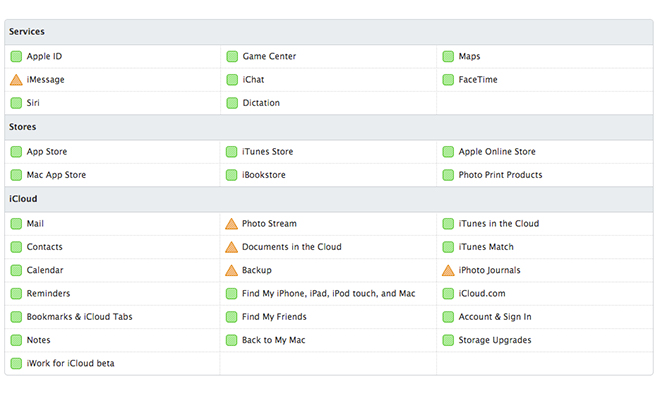Viewport: 660px width, 396px height.
Task: Select the green status icon beside Maps
Action: point(448,56)
